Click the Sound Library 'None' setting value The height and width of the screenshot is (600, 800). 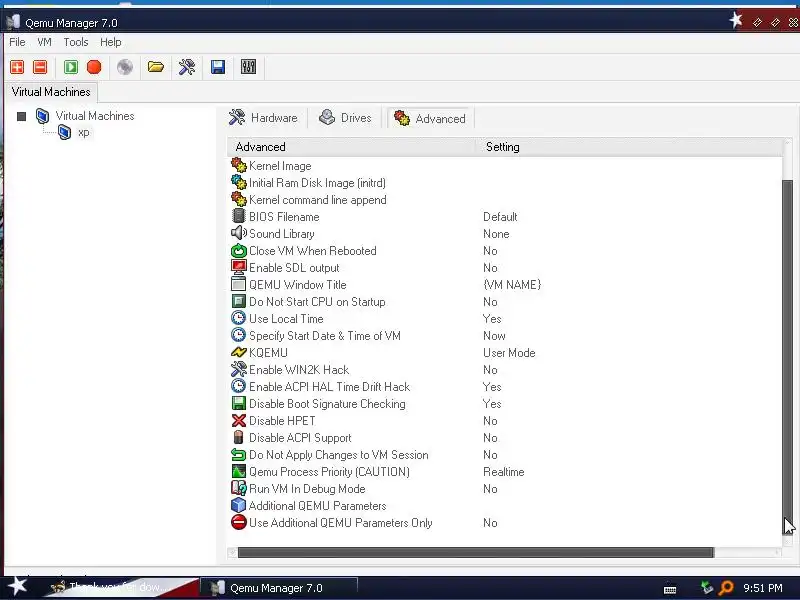[496, 234]
